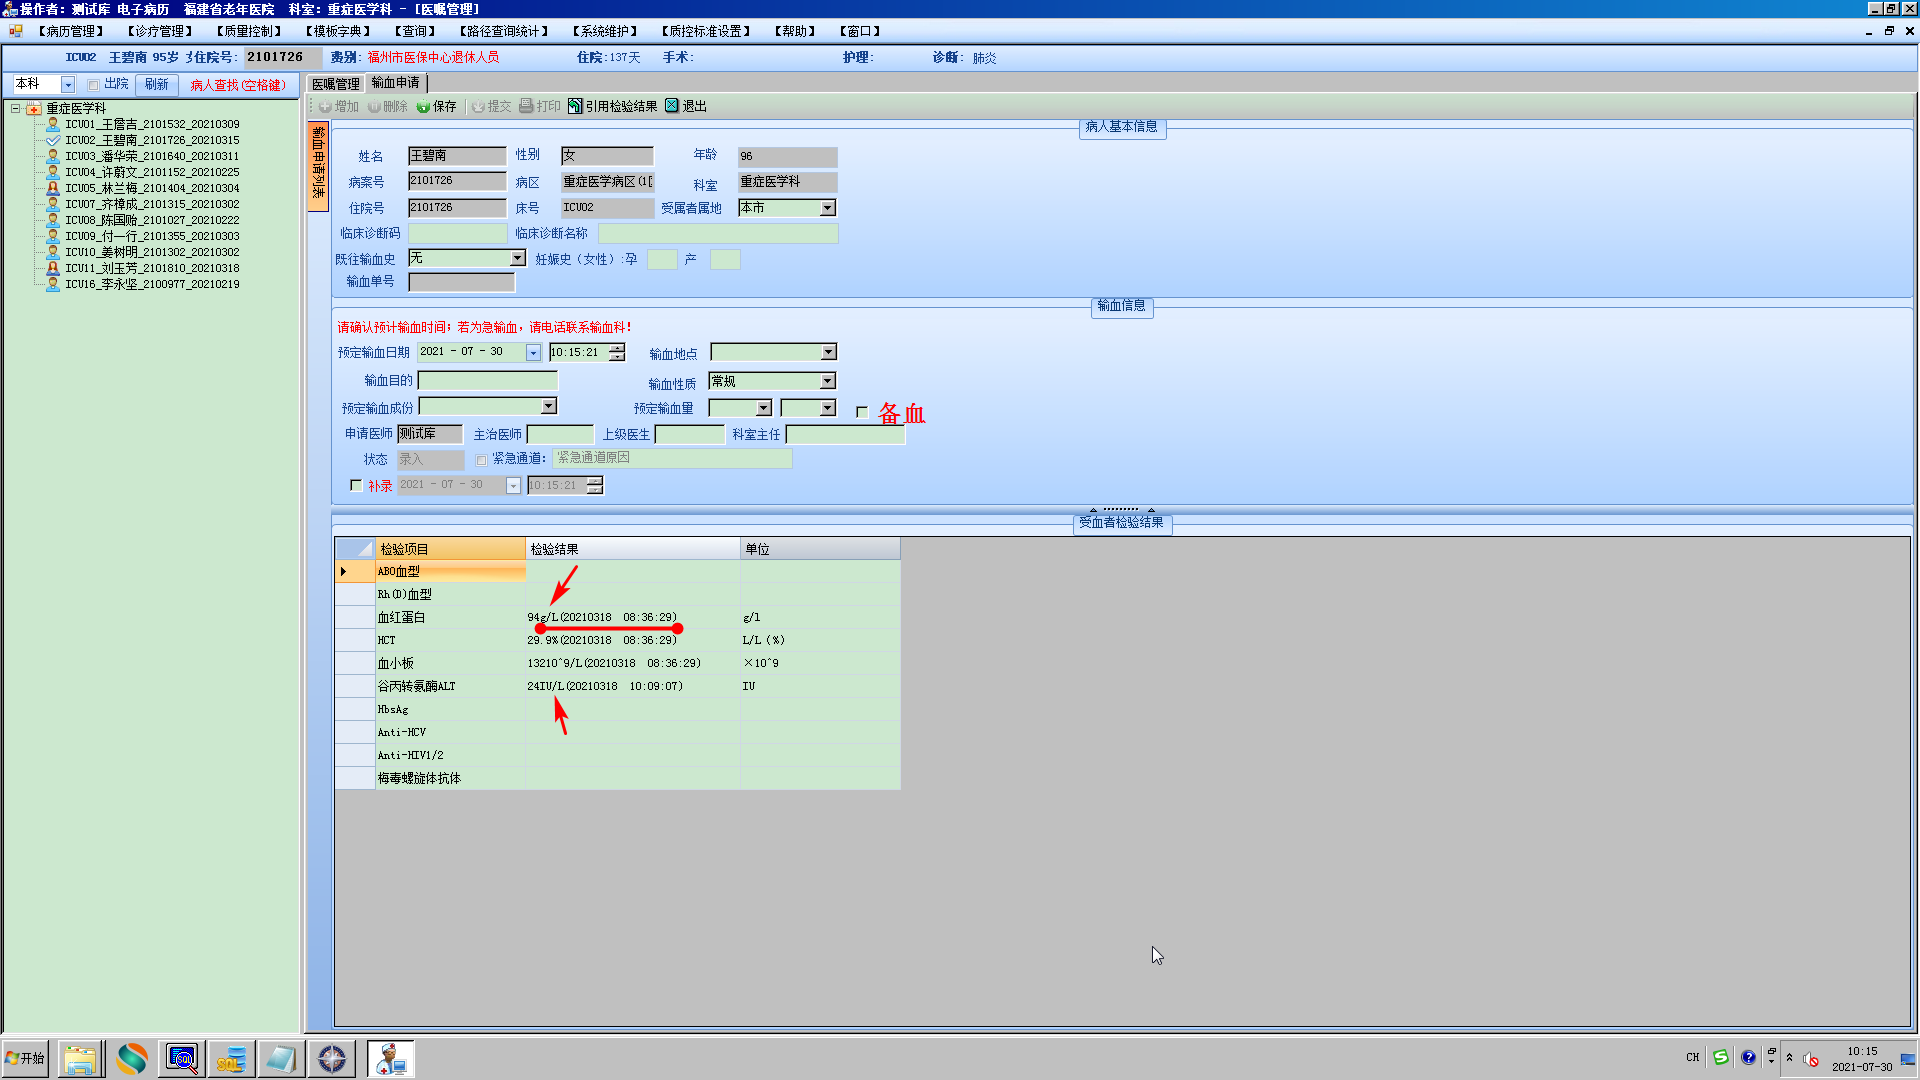Click the 打印 print icon

(x=526, y=106)
